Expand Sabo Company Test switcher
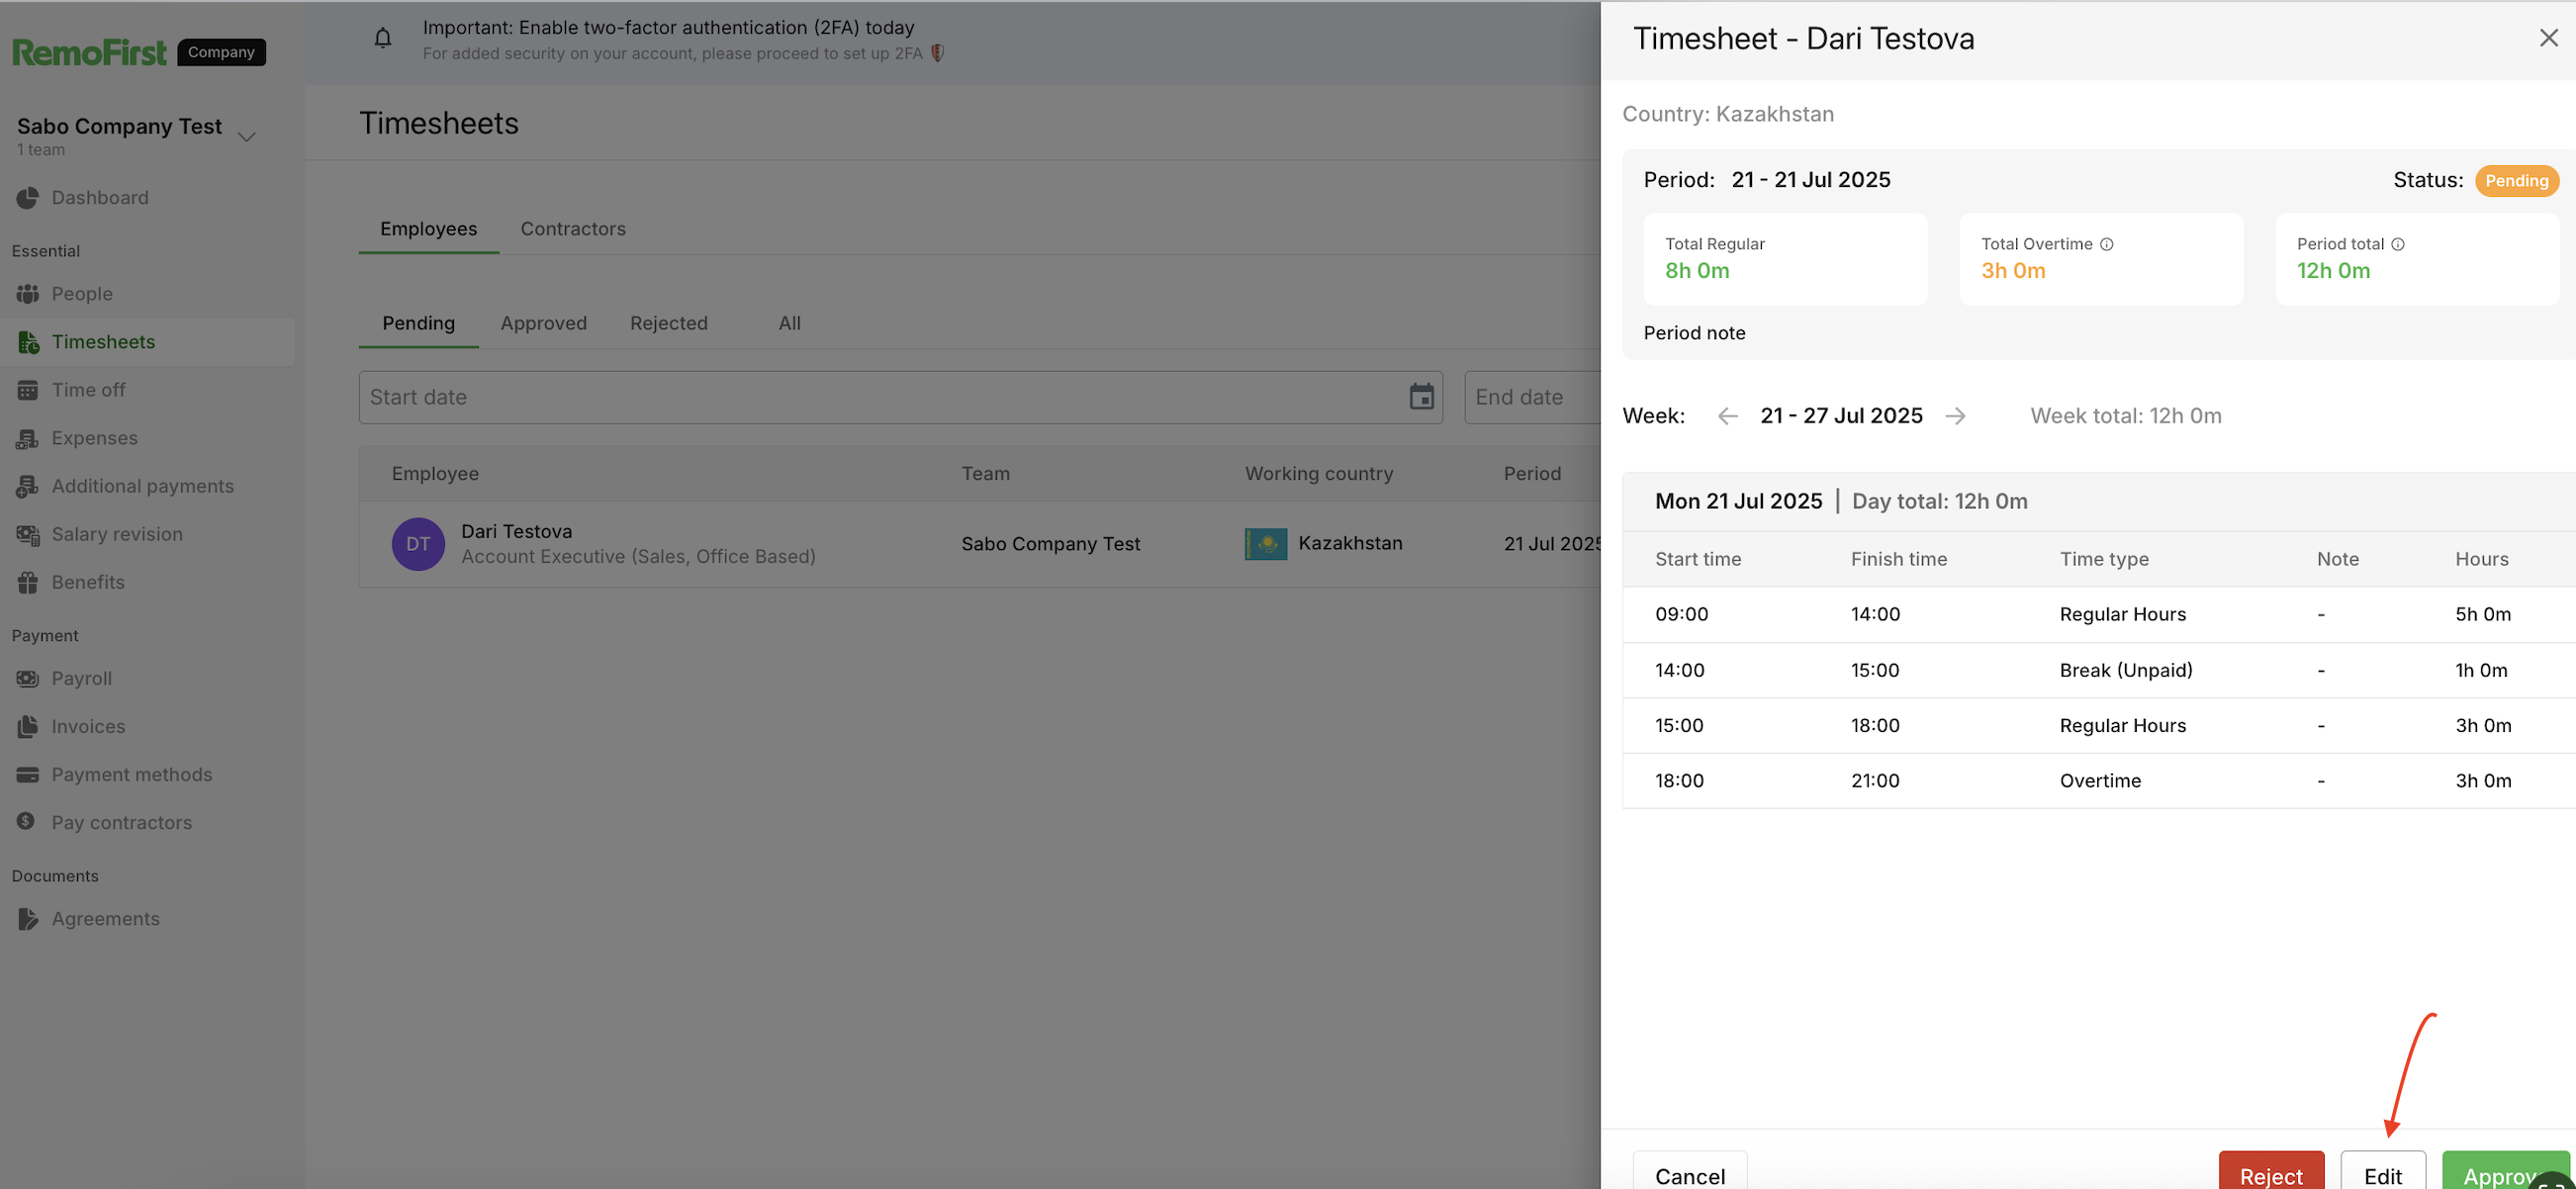The height and width of the screenshot is (1189, 2576). coord(246,136)
